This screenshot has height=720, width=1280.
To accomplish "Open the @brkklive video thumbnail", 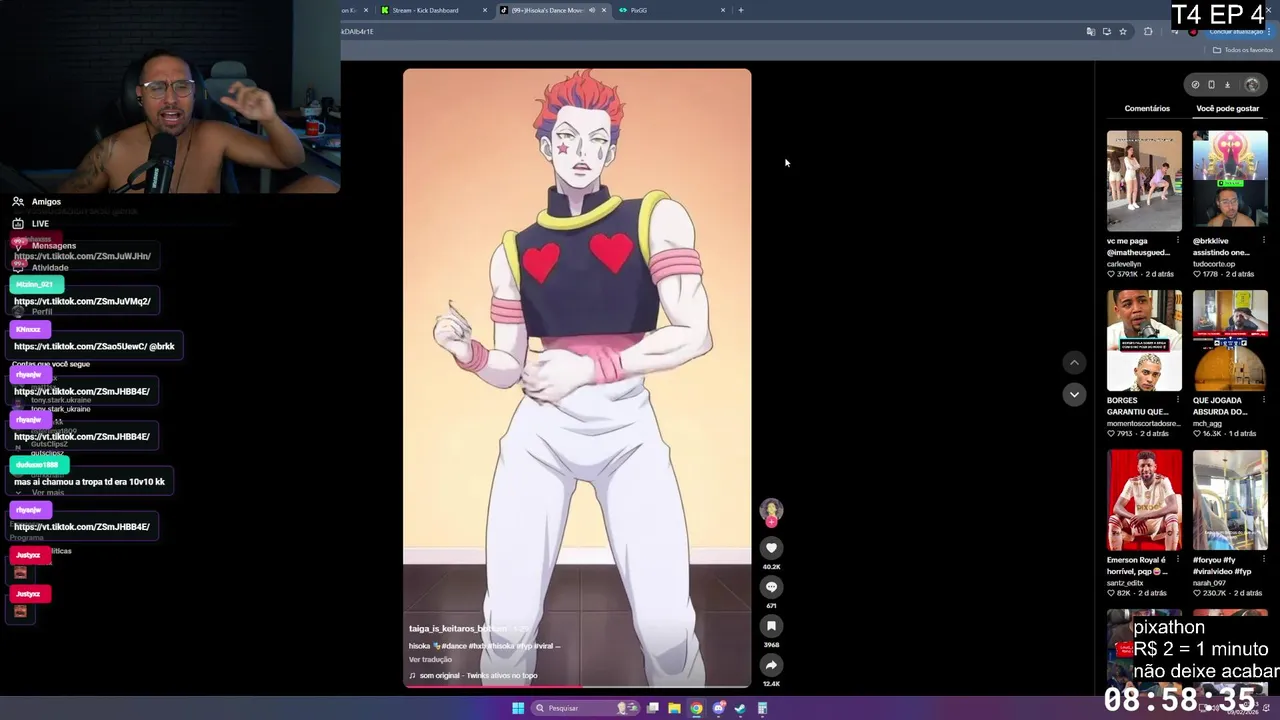I will pos(1230,181).
